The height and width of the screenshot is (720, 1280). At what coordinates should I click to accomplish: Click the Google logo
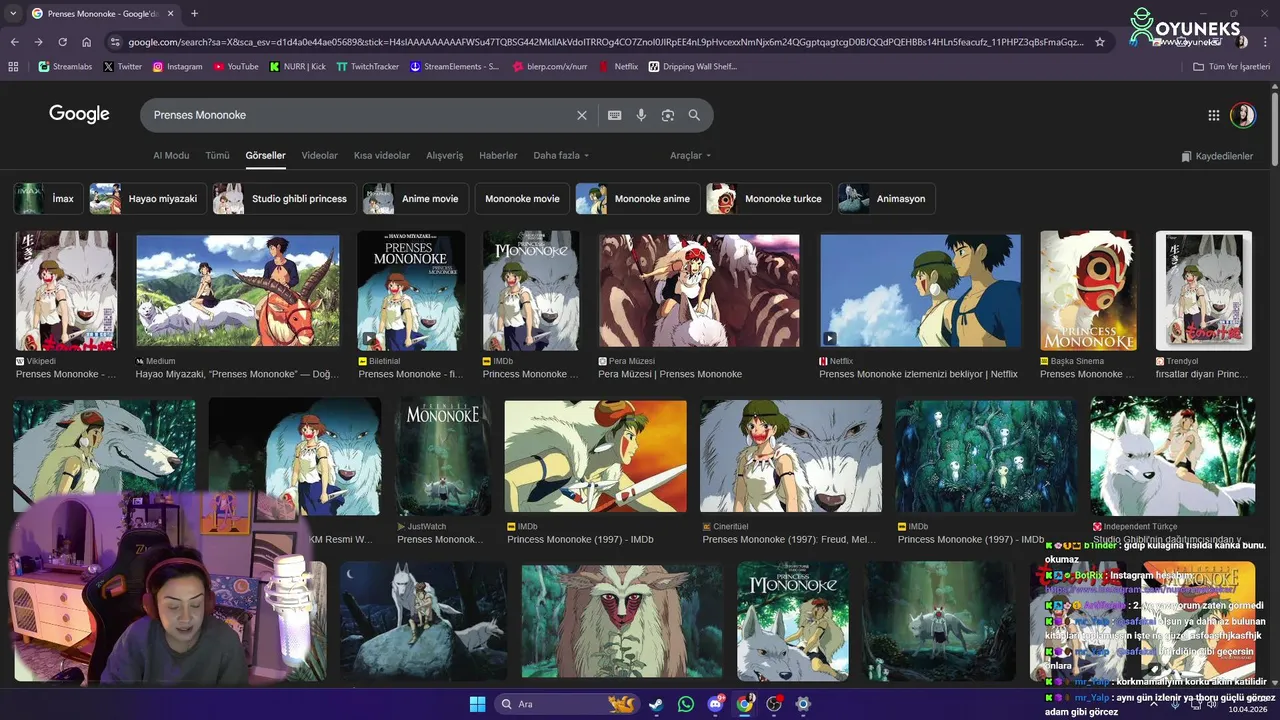coord(79,114)
